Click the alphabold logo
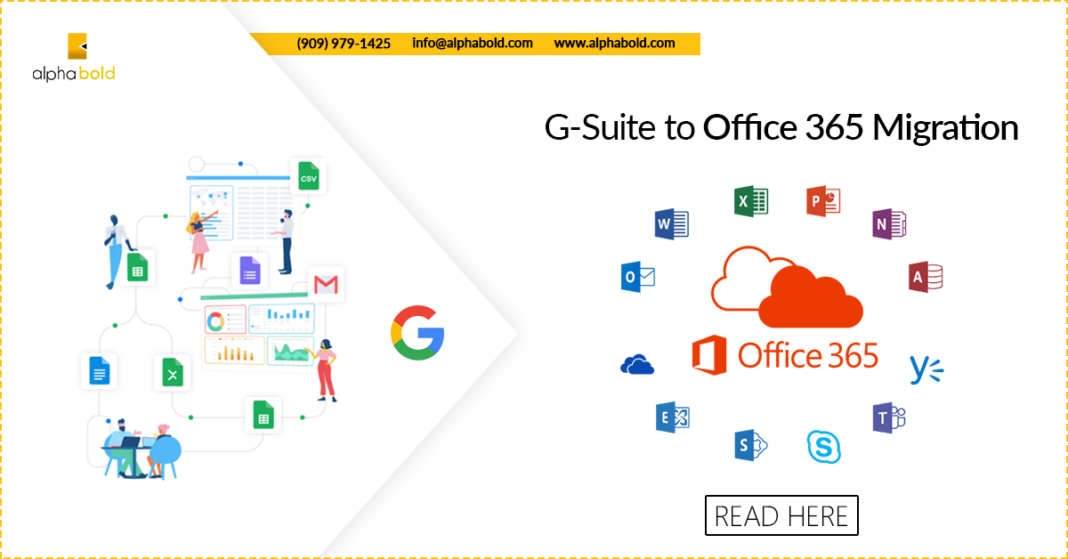 77,58
